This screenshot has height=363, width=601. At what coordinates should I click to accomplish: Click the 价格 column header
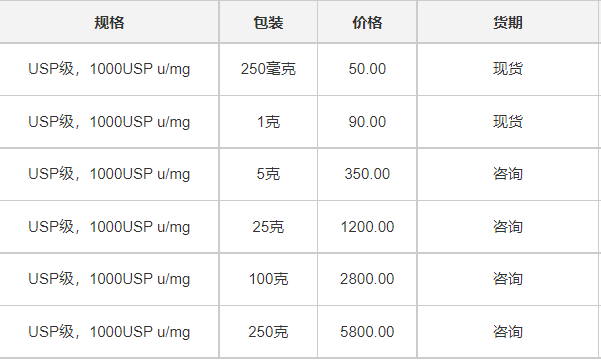coord(367,22)
